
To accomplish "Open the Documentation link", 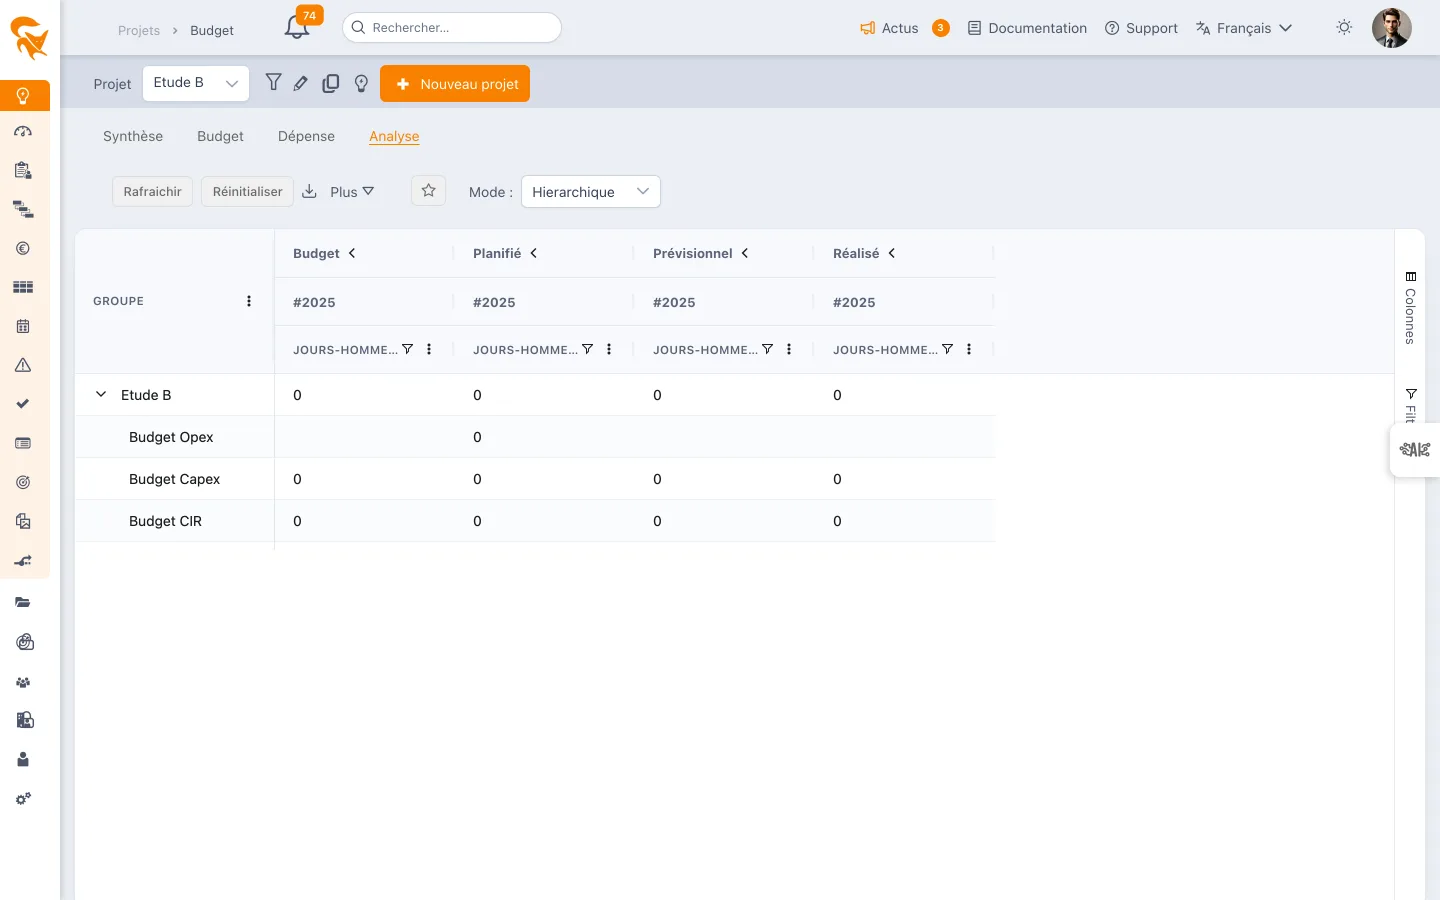I will 1027,28.
